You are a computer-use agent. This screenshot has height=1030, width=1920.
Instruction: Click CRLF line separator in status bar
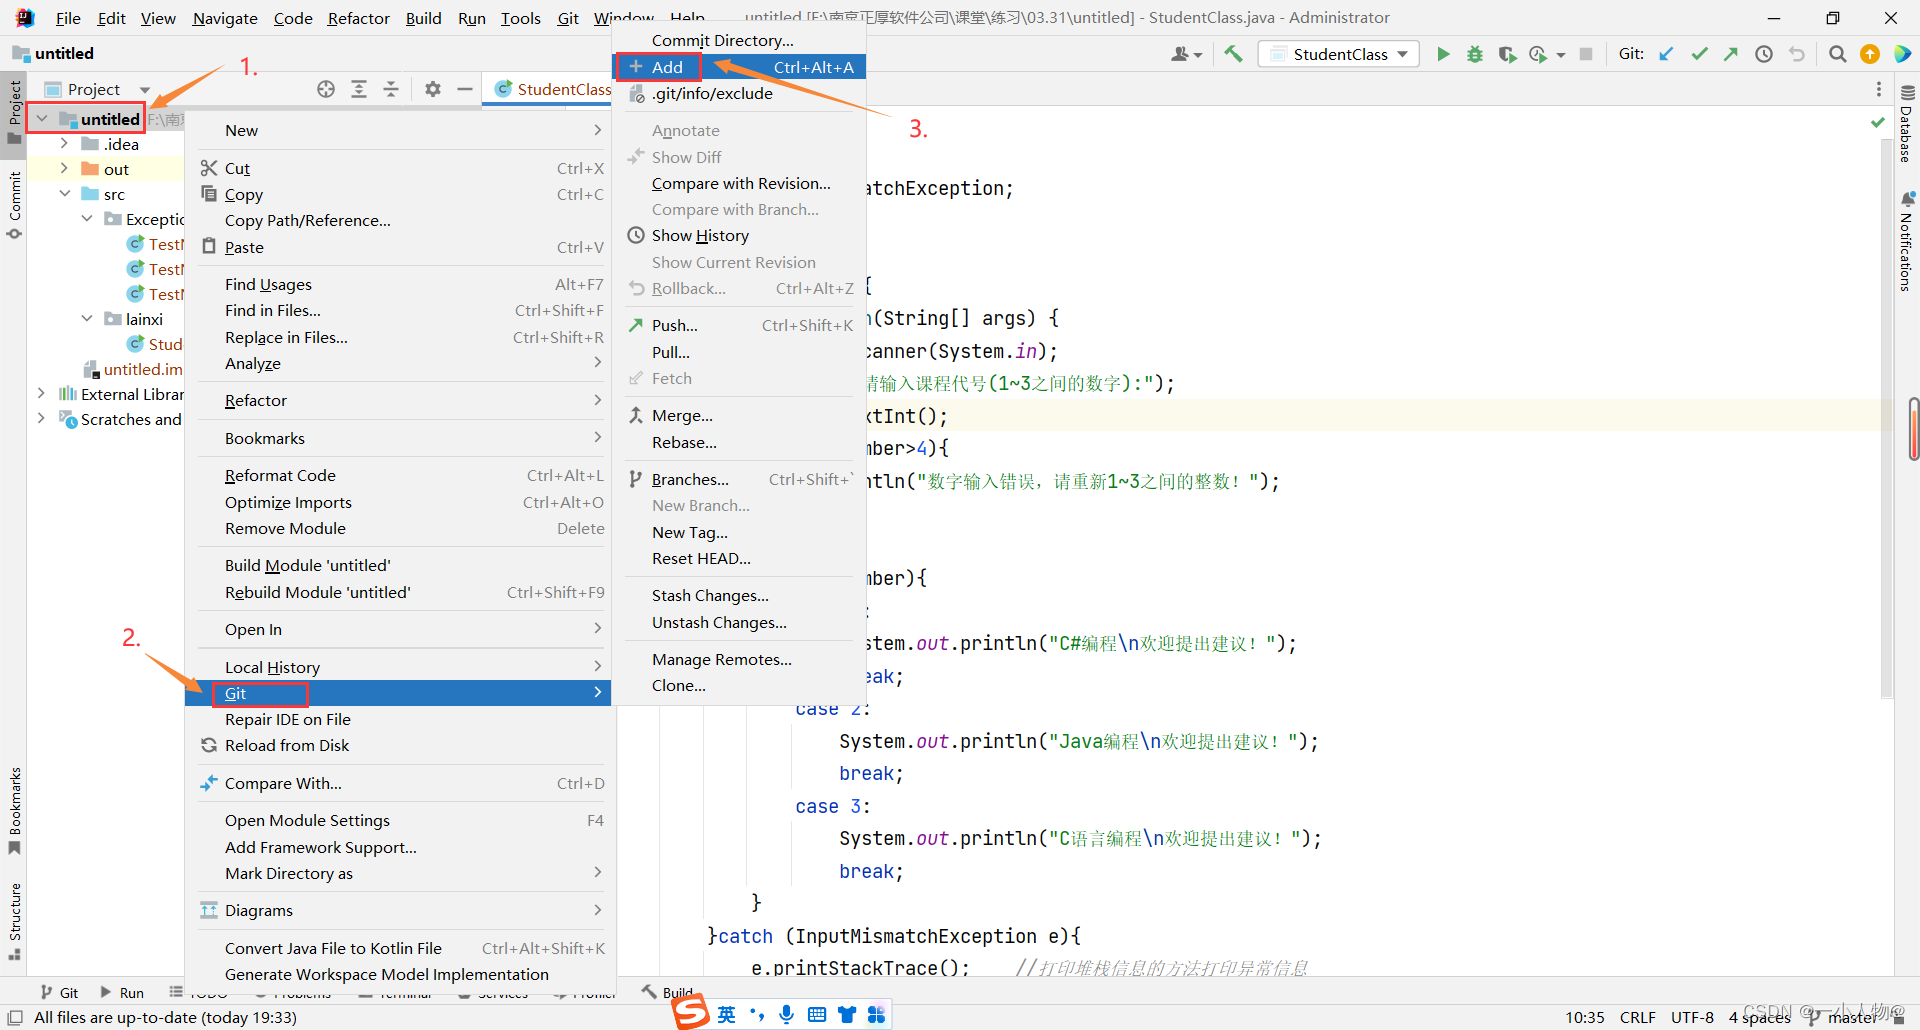tap(1637, 1017)
